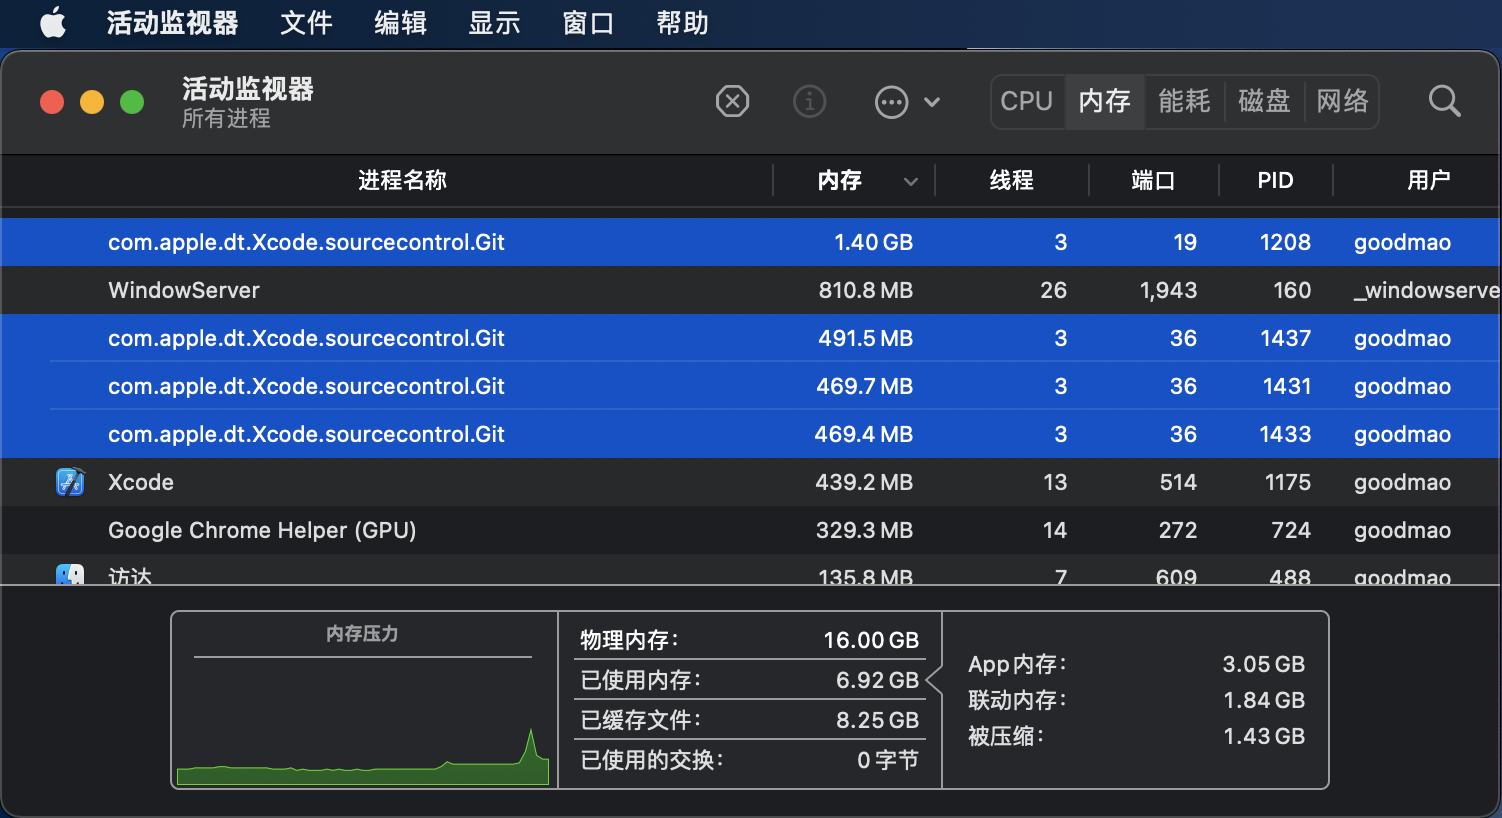Click the 已使用内存 6.92 GB value
Screen dimensions: 1502x818
(x=877, y=680)
